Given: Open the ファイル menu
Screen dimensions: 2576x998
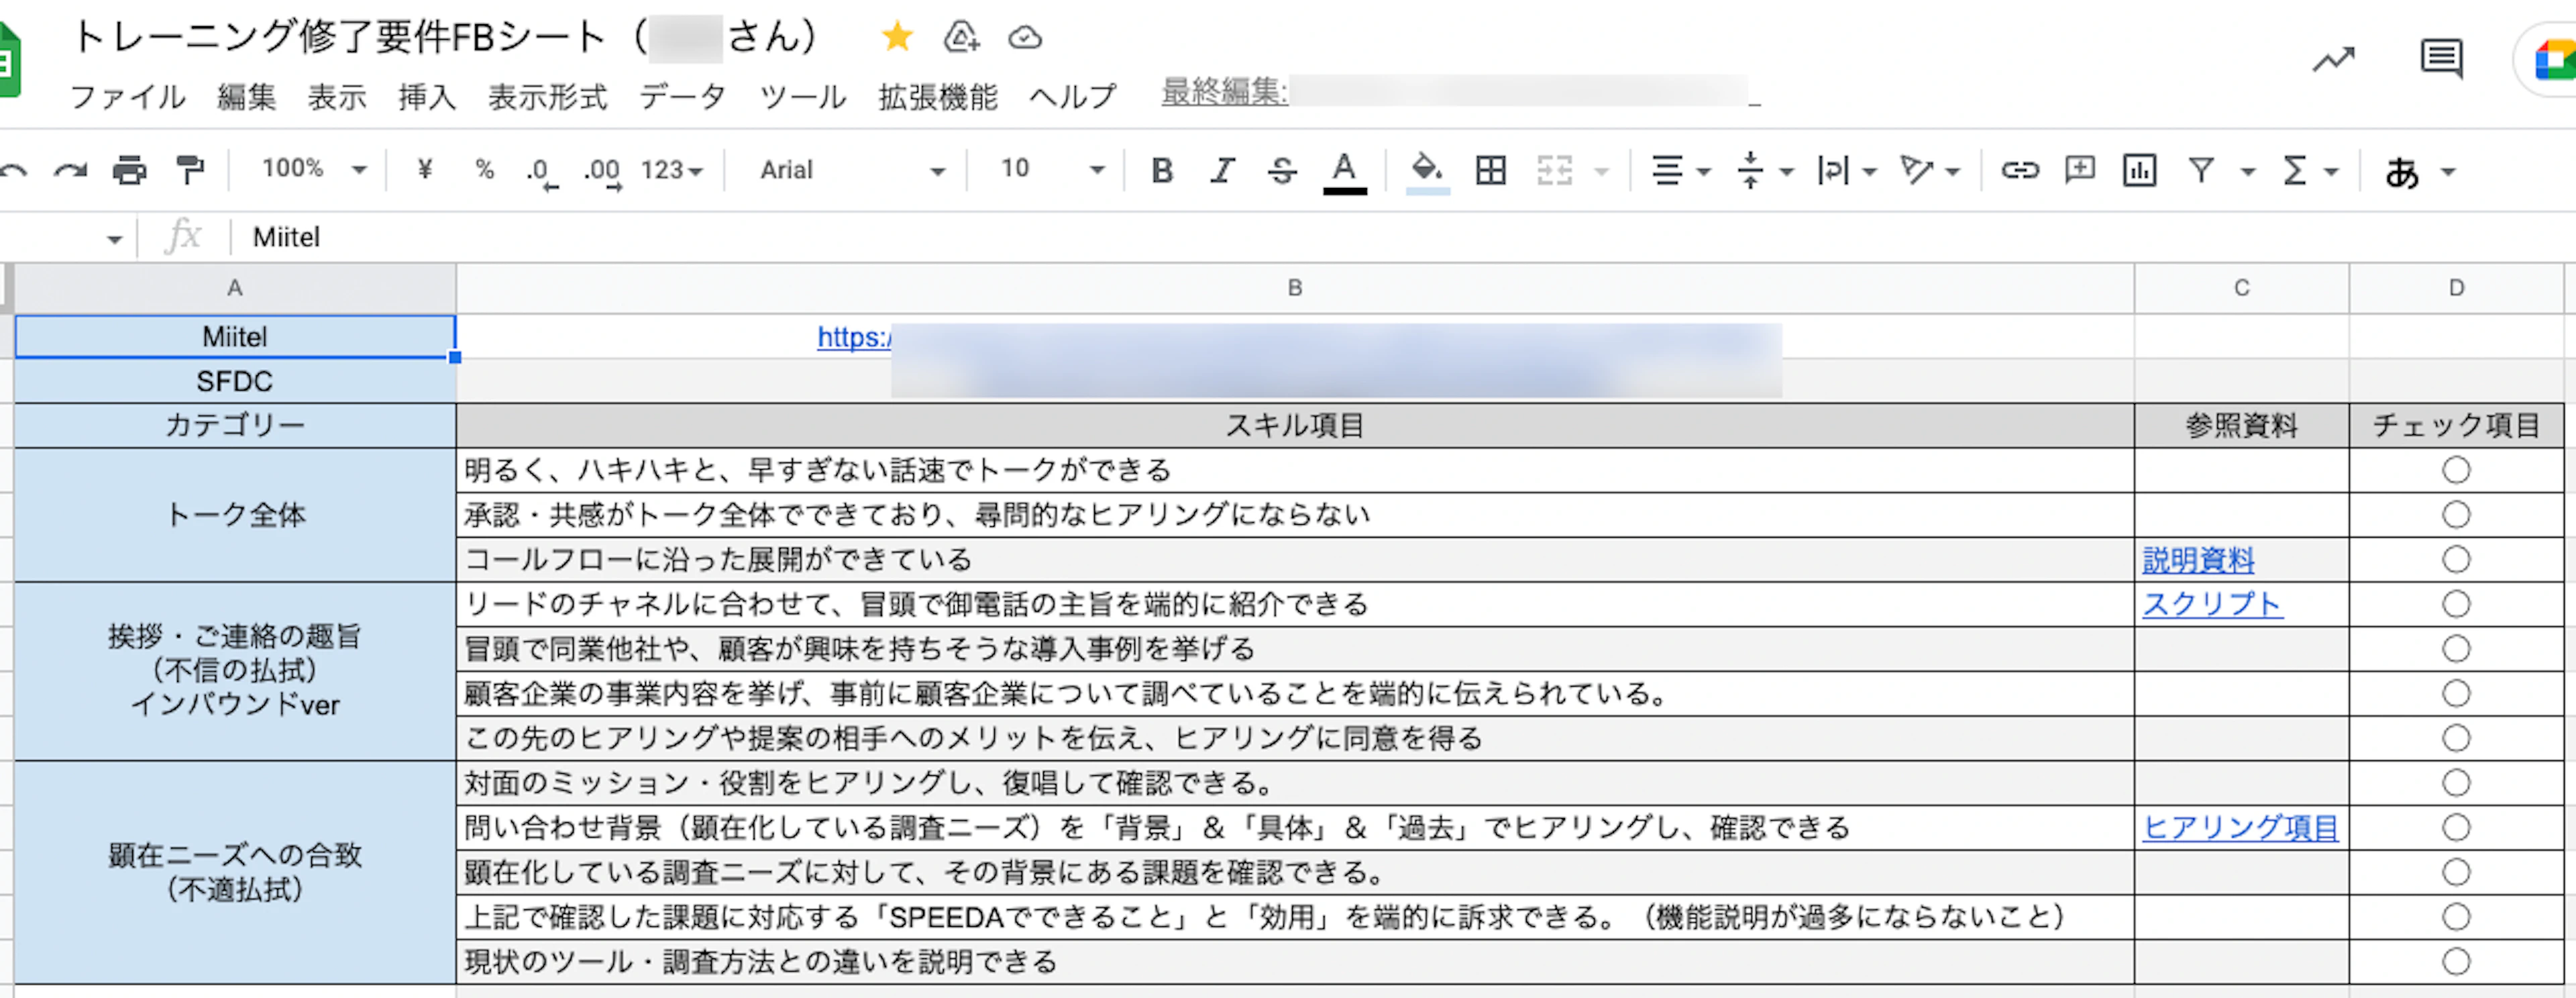Looking at the screenshot, I should 128,97.
